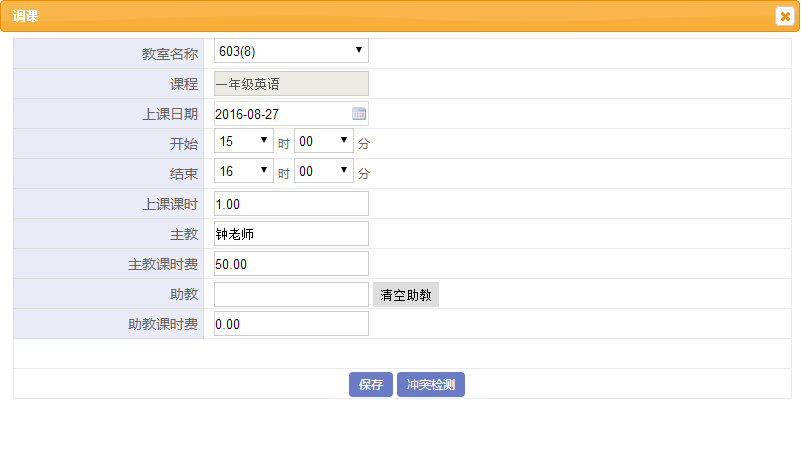801x471 pixels.
Task: Focus the 助教课时费 field with 0.00
Action: pyautogui.click(x=291, y=324)
